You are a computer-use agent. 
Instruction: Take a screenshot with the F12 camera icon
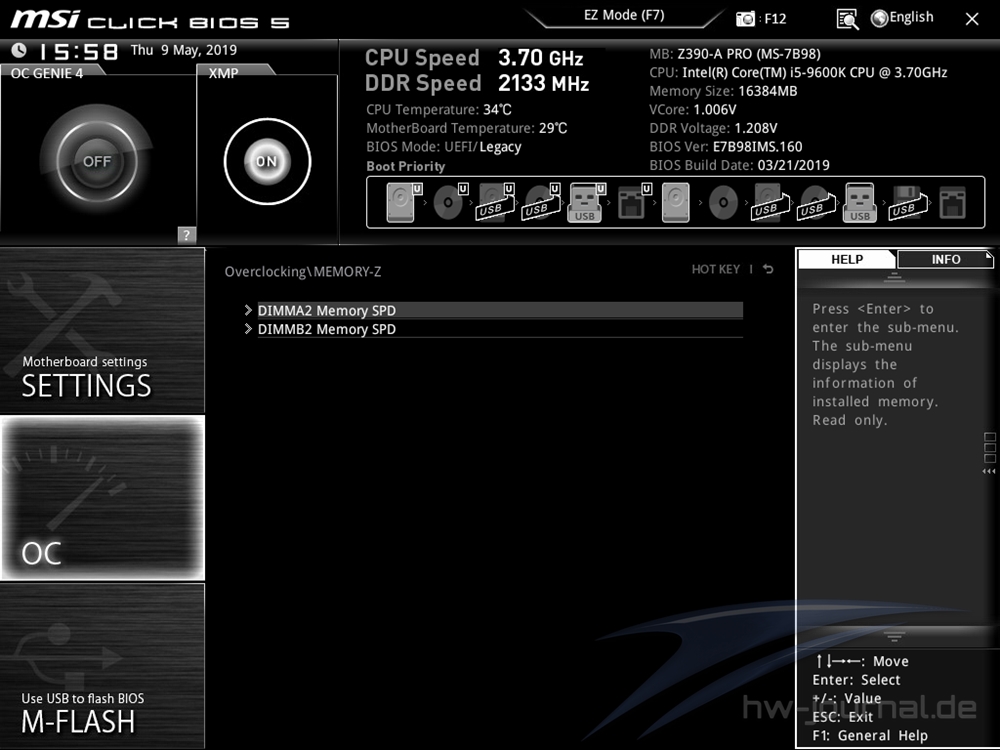coord(745,18)
